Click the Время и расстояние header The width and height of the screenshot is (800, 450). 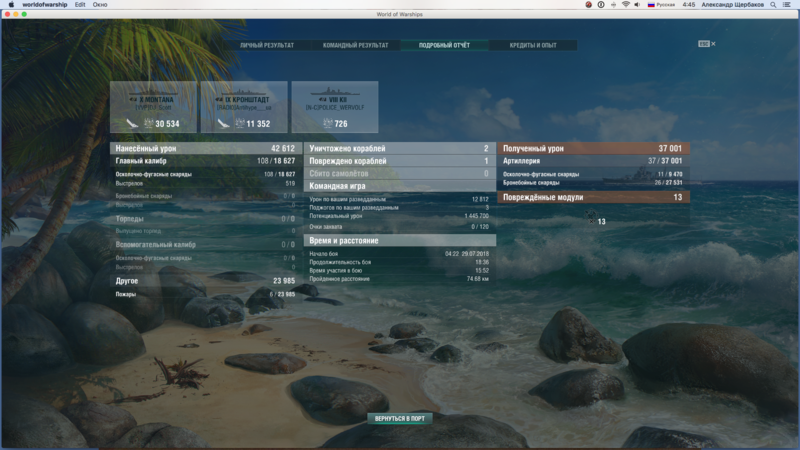click(x=400, y=241)
